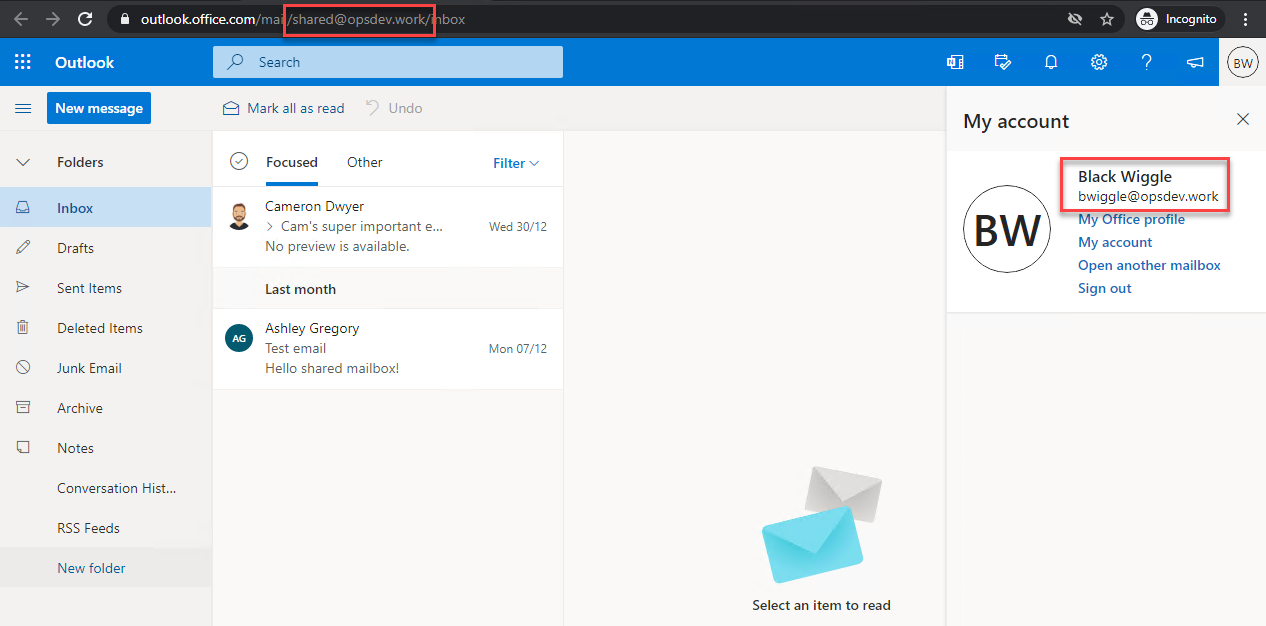Click the Help question mark icon
This screenshot has height=626, width=1266.
pyautogui.click(x=1147, y=62)
